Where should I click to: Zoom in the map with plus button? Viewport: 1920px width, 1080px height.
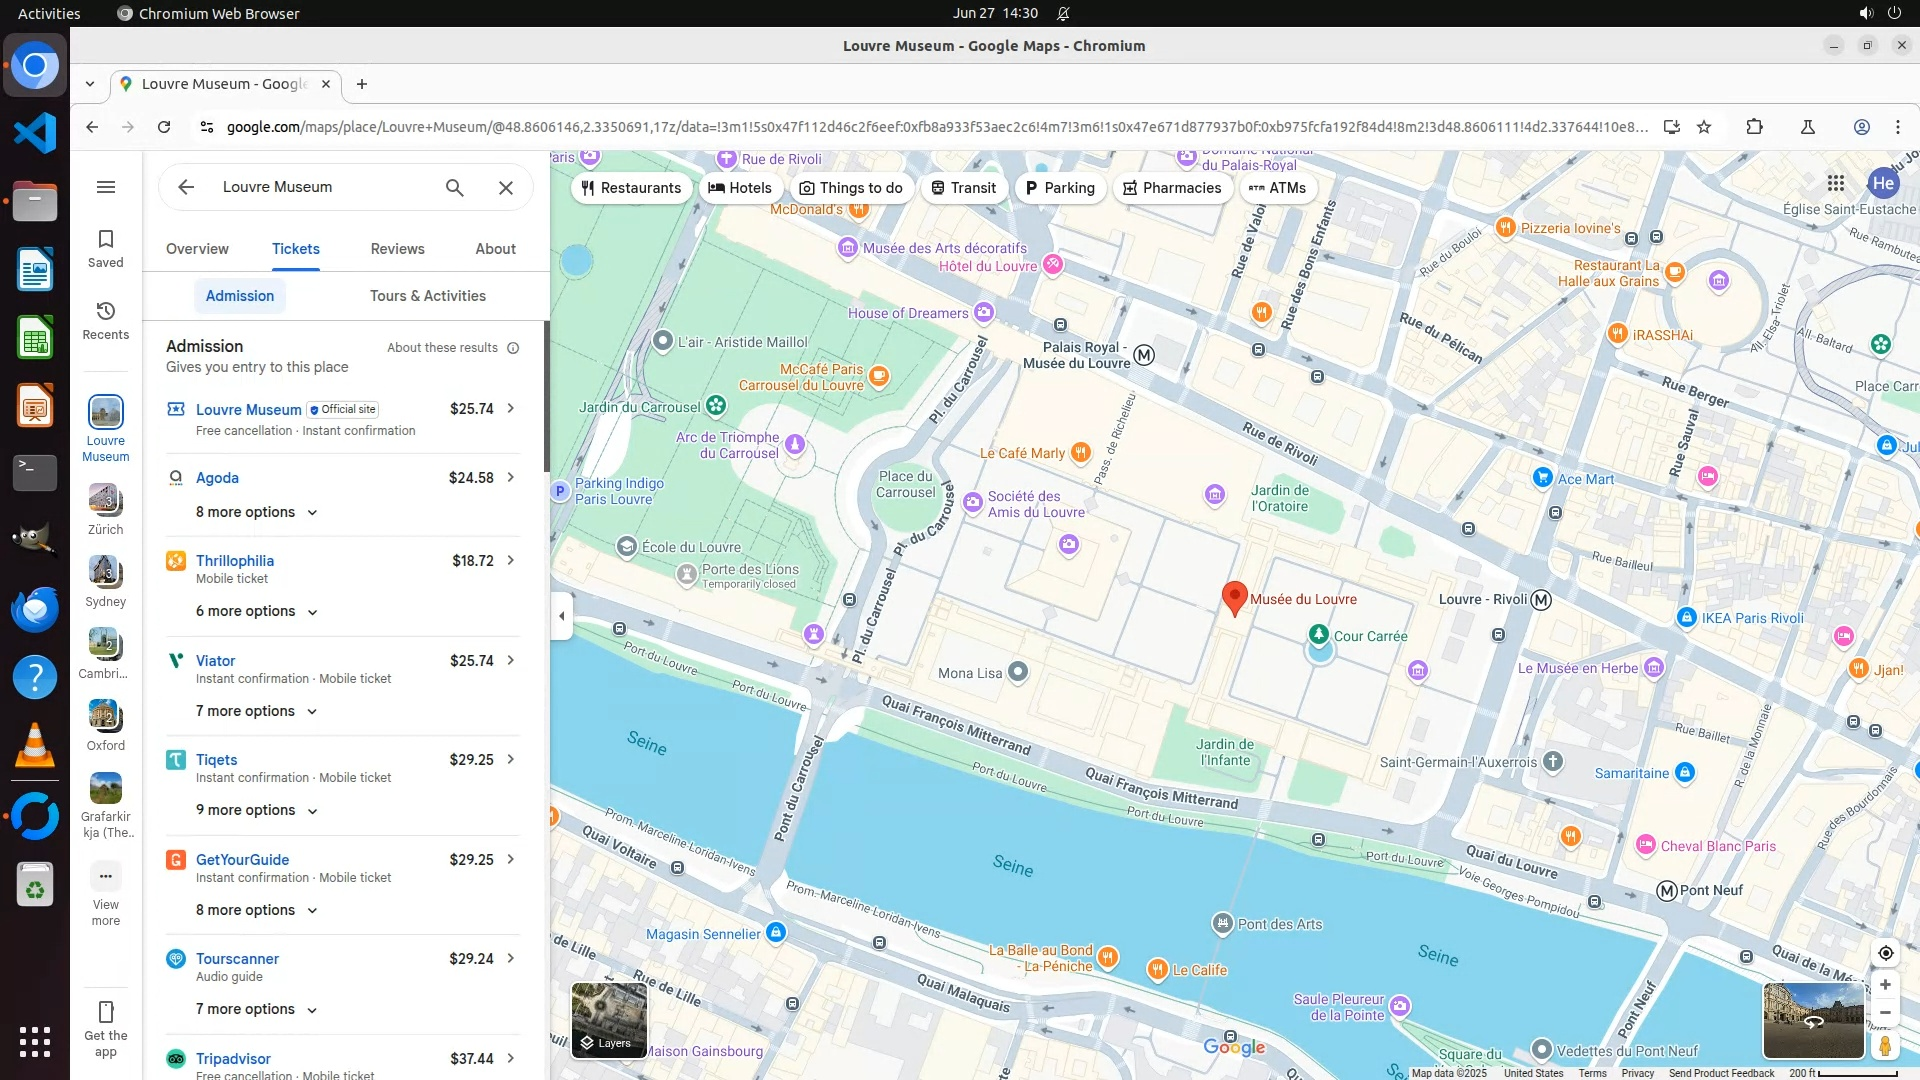(1885, 985)
